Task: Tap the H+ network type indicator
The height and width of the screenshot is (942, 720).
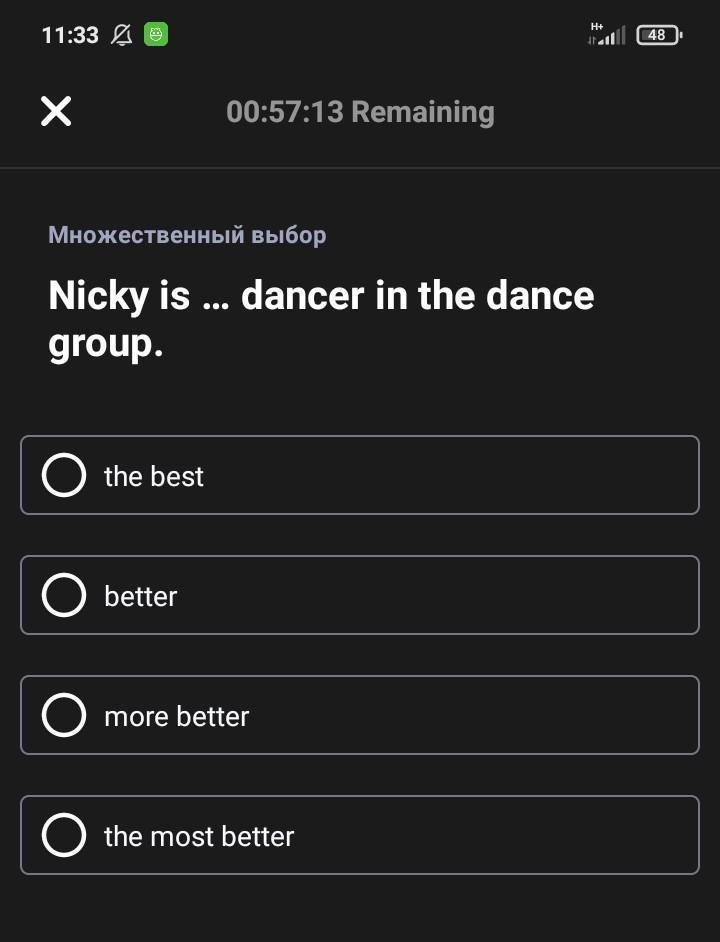Action: pyautogui.click(x=597, y=26)
